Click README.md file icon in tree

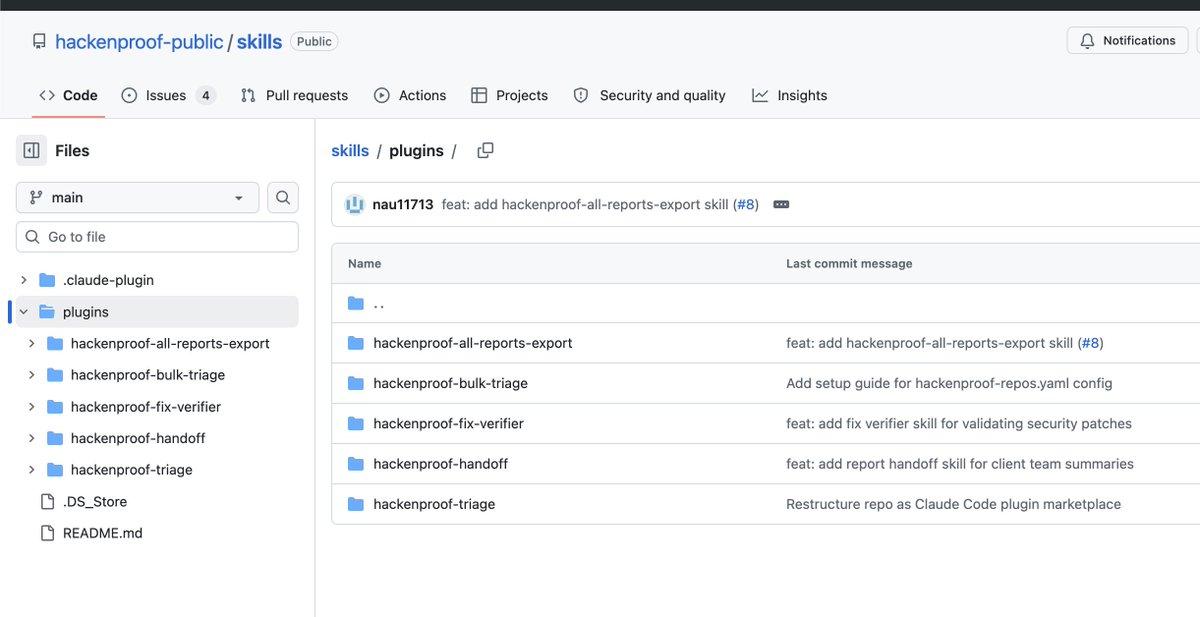pos(47,533)
